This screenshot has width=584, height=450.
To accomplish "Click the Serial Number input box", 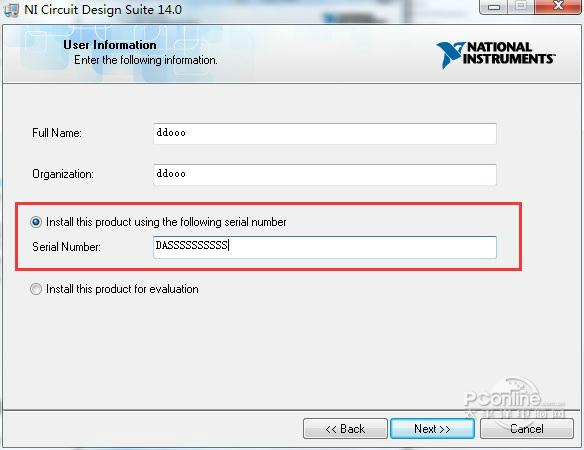I will [x=324, y=247].
